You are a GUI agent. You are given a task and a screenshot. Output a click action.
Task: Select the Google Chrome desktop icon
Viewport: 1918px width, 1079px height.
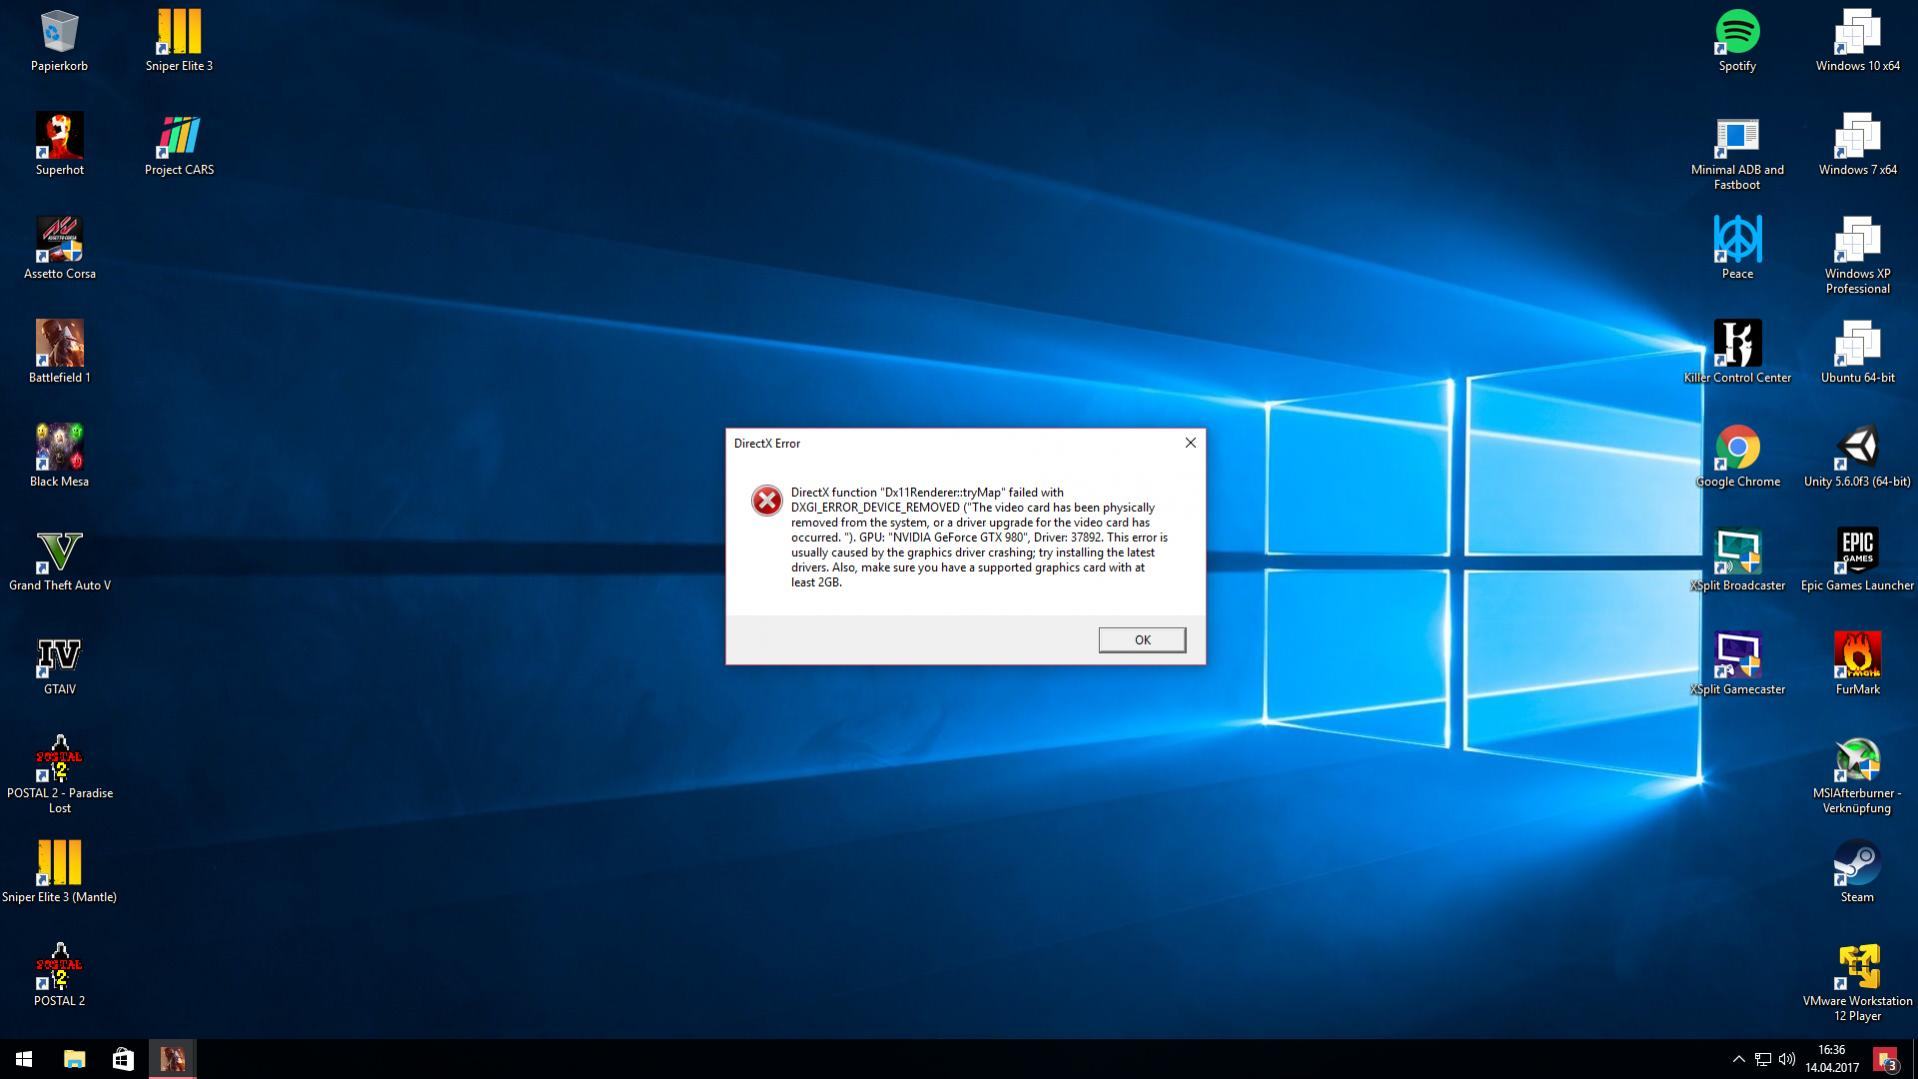1737,456
